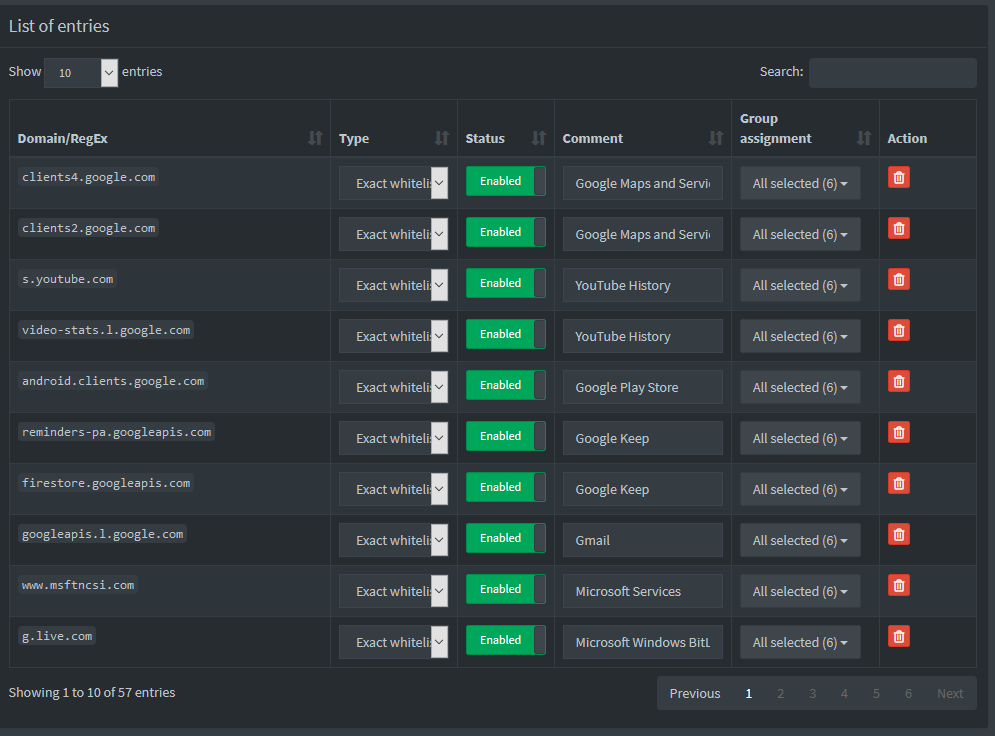Image resolution: width=995 pixels, height=736 pixels.
Task: Select the g.live.com domain text
Action: tap(57, 636)
